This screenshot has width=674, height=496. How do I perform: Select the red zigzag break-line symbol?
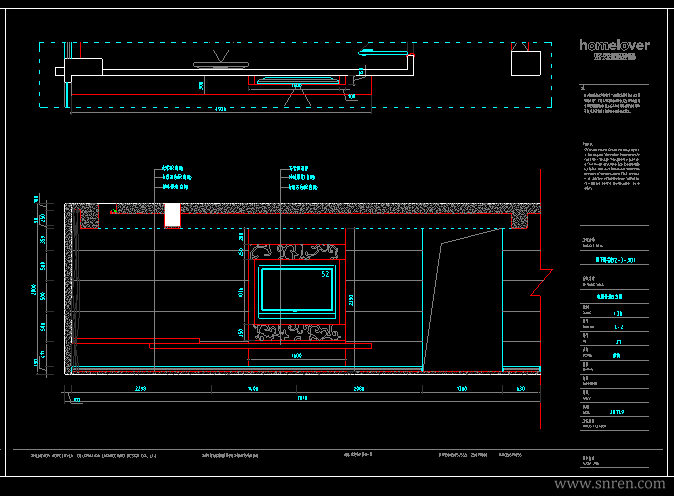541,282
